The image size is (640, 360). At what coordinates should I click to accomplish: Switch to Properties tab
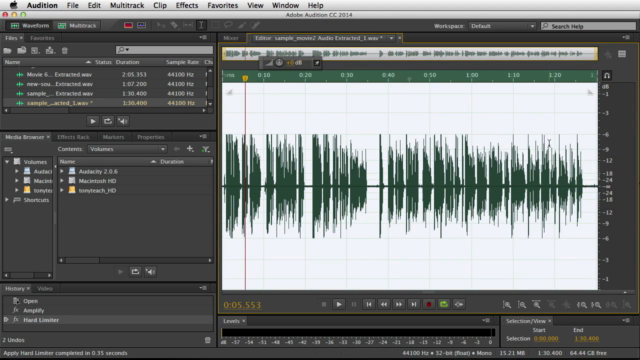click(x=151, y=137)
